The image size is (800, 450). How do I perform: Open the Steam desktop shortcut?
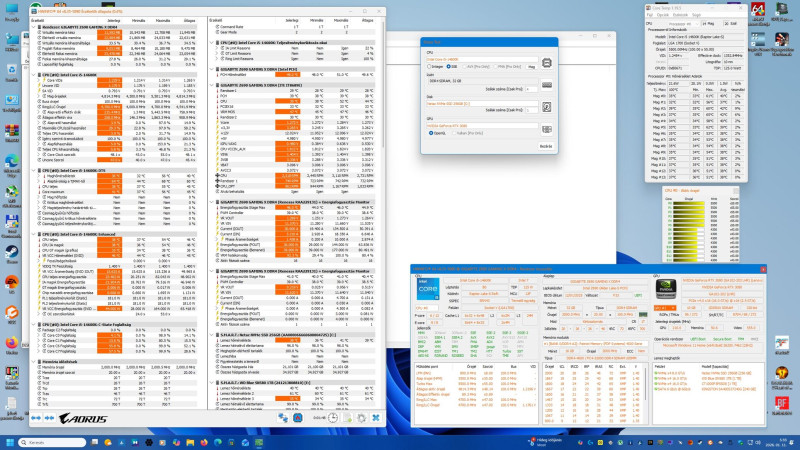click(11, 255)
